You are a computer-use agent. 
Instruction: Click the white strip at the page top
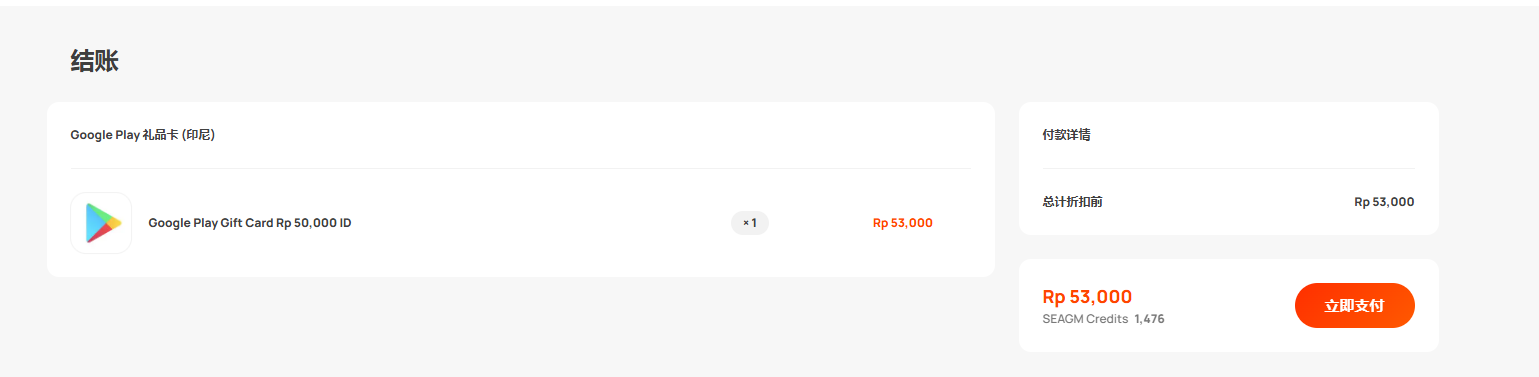coord(769,3)
